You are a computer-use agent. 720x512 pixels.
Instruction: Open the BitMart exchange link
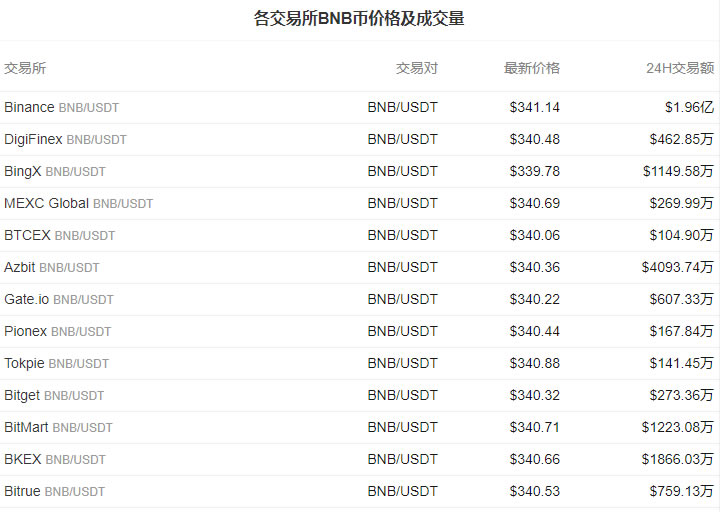click(26, 427)
